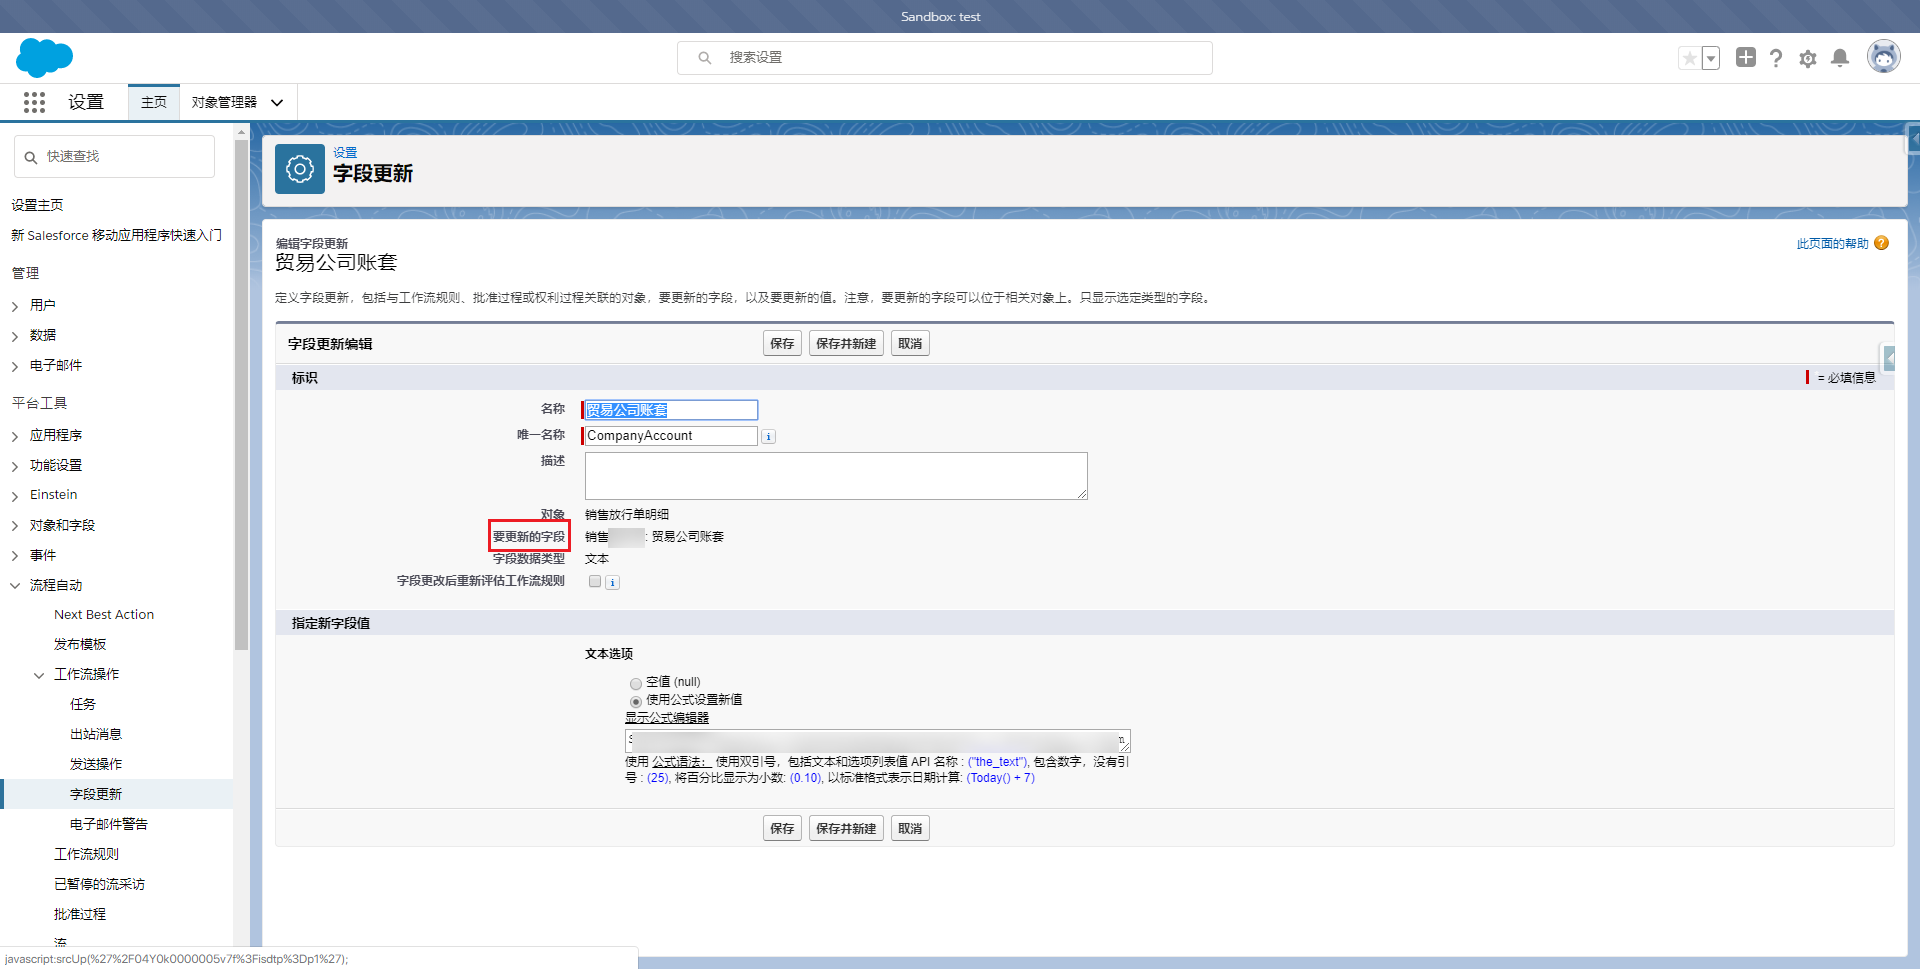
Task: Expand the 电子邮件 tree node
Action: pyautogui.click(x=15, y=366)
